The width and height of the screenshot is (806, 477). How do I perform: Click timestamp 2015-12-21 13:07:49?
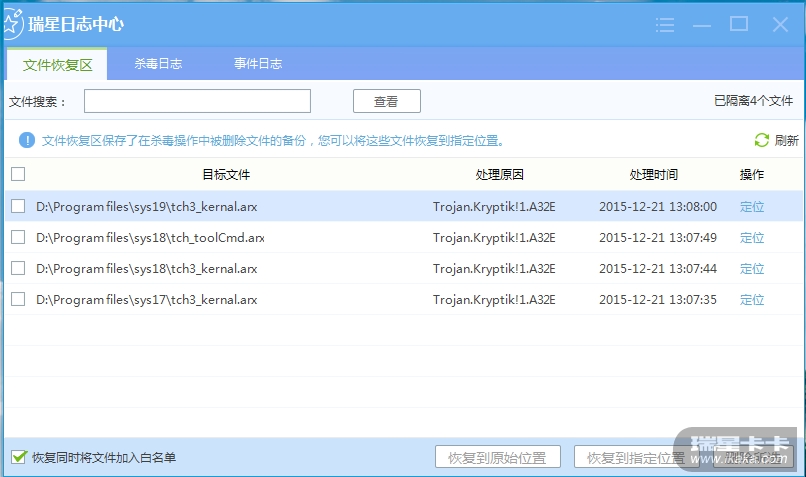click(658, 237)
